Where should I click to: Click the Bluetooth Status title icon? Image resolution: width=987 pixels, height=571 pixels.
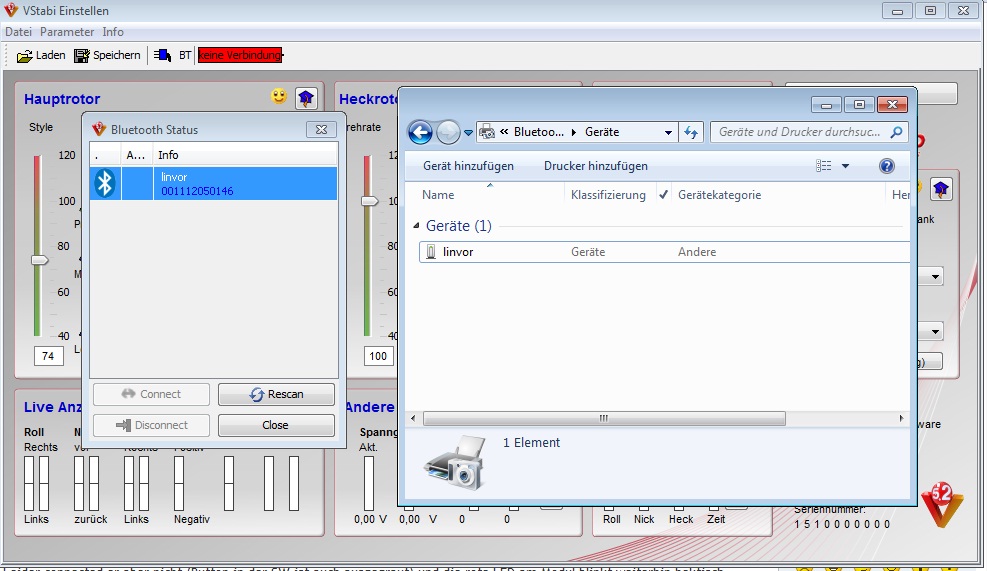click(99, 129)
